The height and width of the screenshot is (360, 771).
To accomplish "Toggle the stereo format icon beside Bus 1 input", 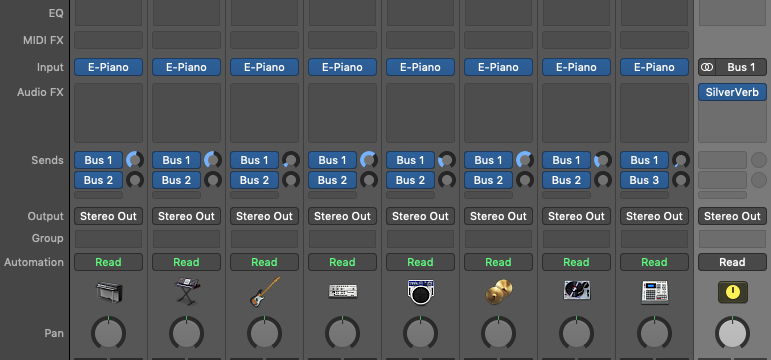I will pyautogui.click(x=707, y=67).
